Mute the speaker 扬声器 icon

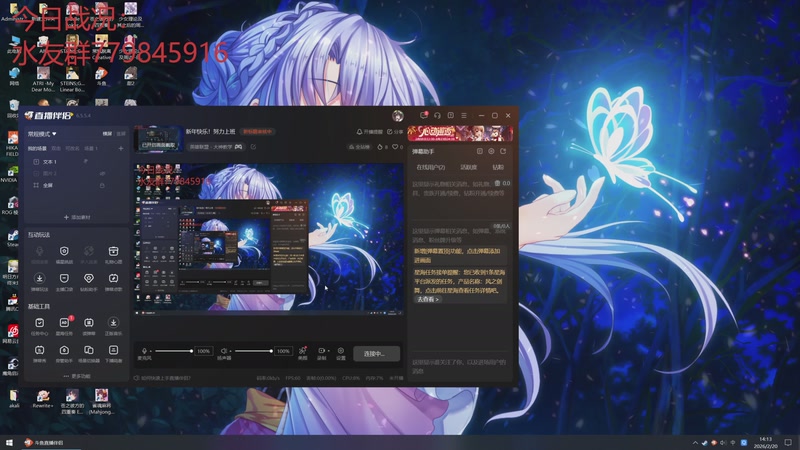pyautogui.click(x=223, y=351)
